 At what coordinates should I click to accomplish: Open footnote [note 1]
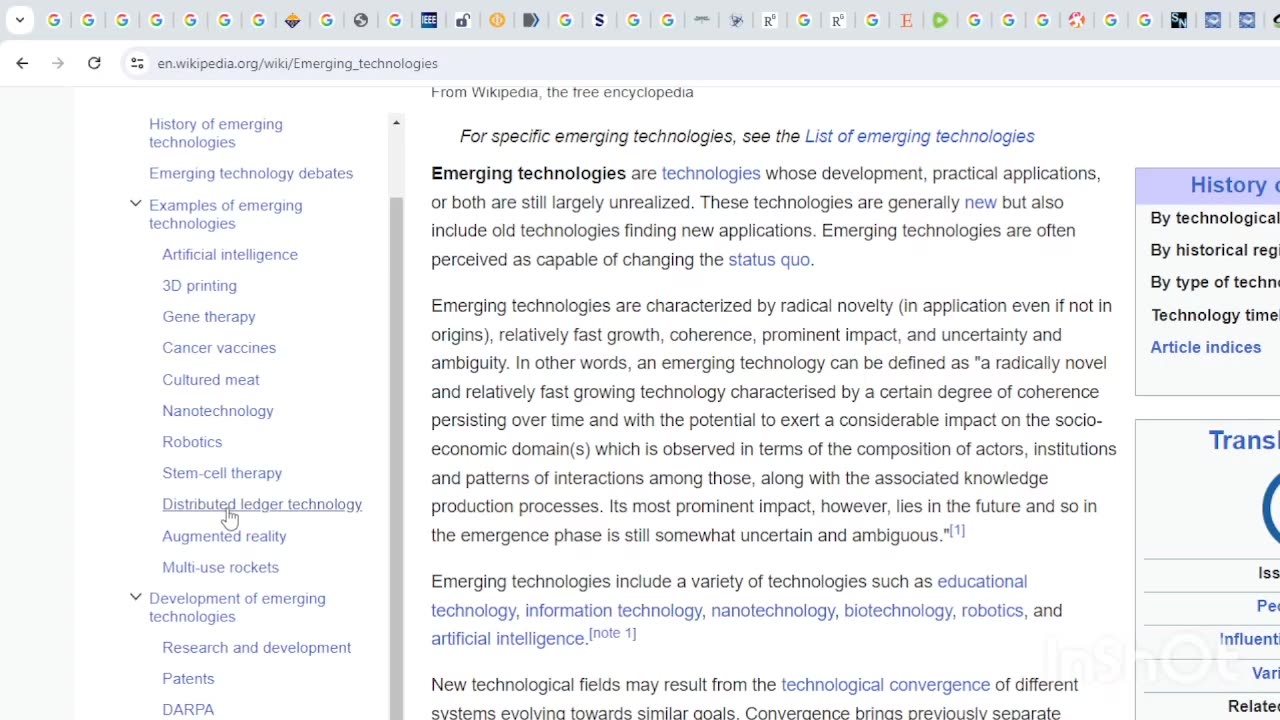tap(612, 633)
